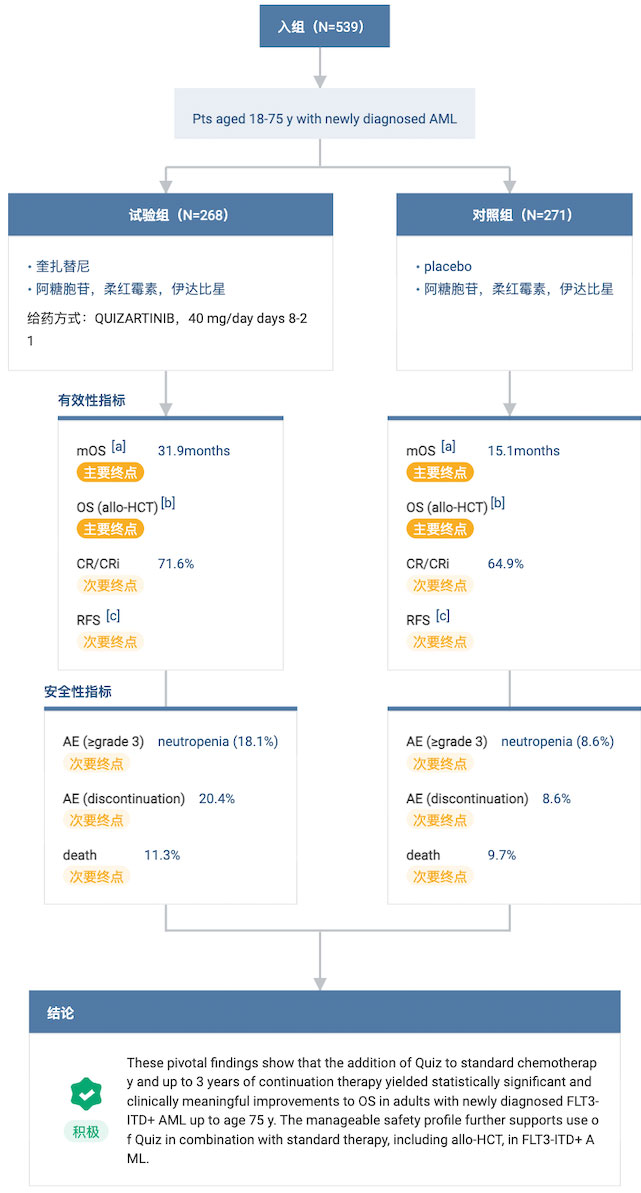Viewport: 641px width, 1193px height.
Task: Click the patient criteria box mentioning newly diagnosed AML
Action: click(324, 119)
